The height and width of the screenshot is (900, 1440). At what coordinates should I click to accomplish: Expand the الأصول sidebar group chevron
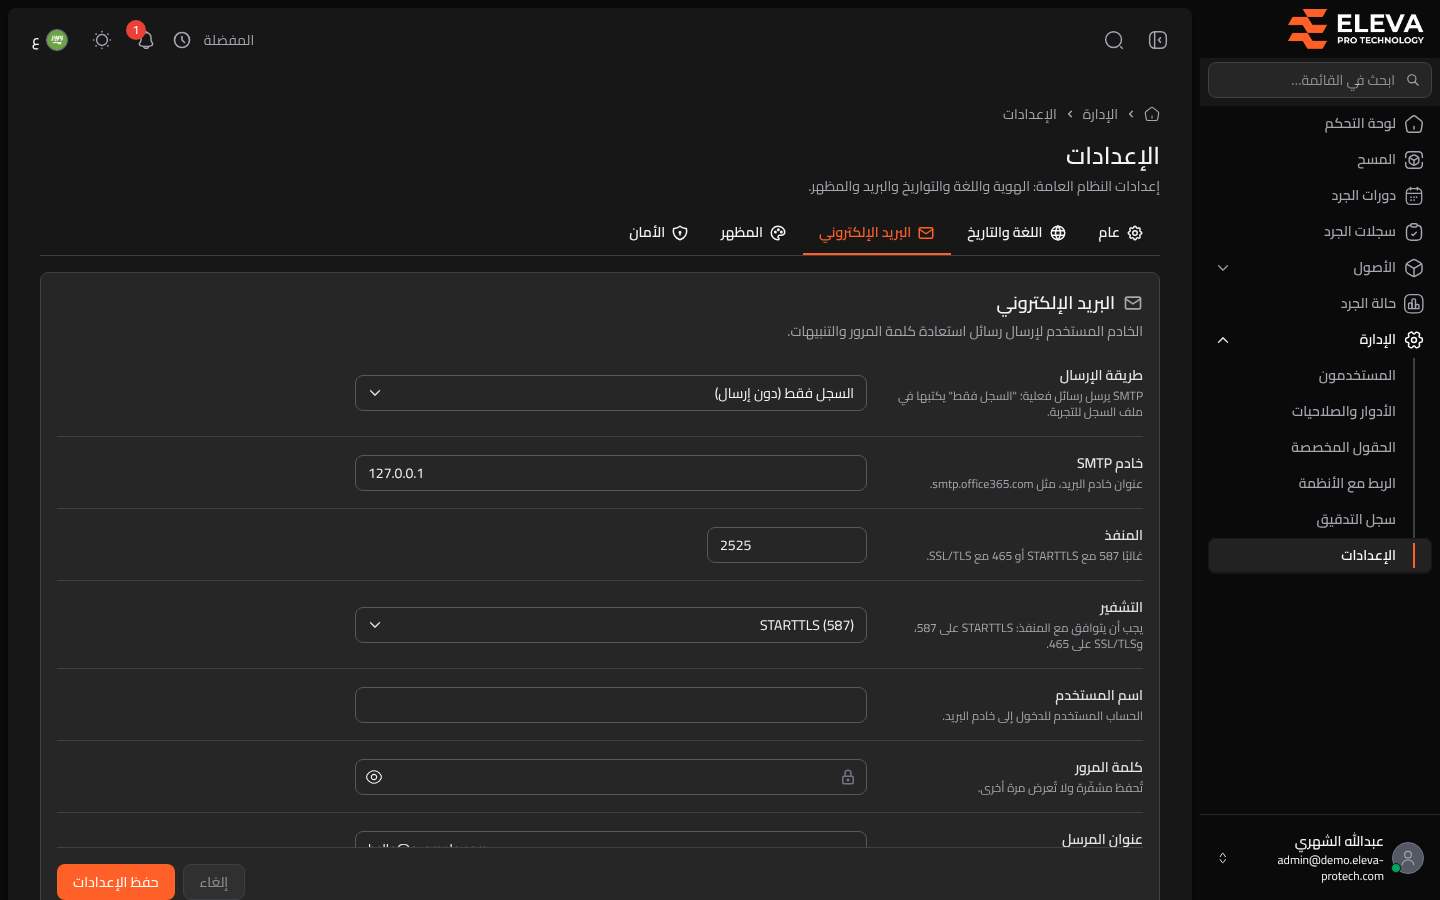pyautogui.click(x=1223, y=268)
